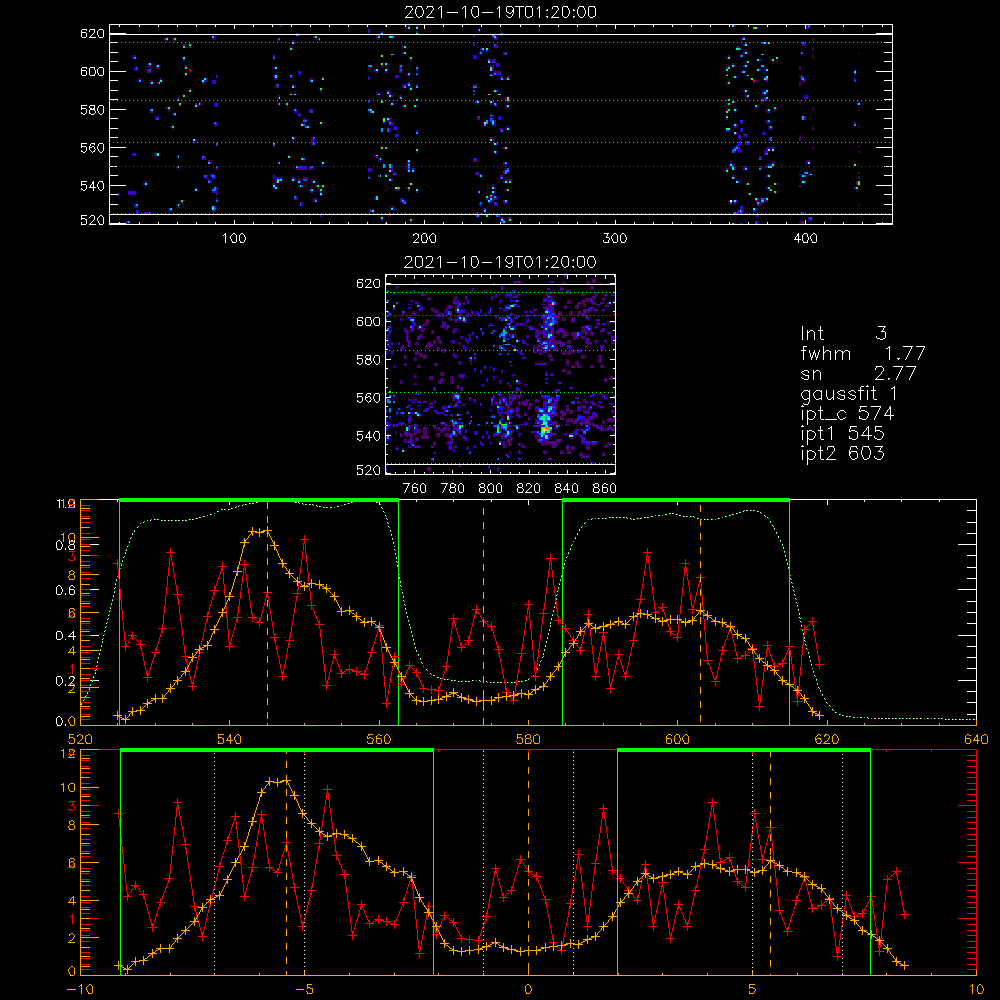Click x-axis label -5 on bottom plot

(x=304, y=990)
